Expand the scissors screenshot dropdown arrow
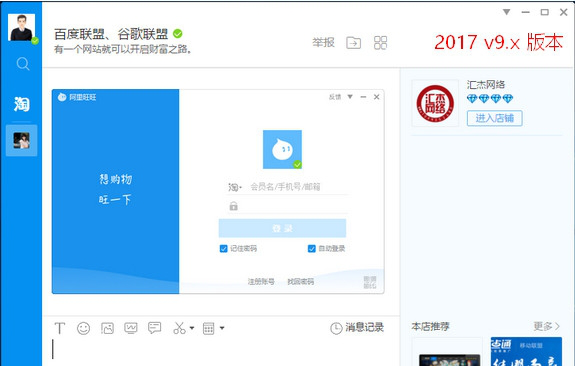 (192, 328)
